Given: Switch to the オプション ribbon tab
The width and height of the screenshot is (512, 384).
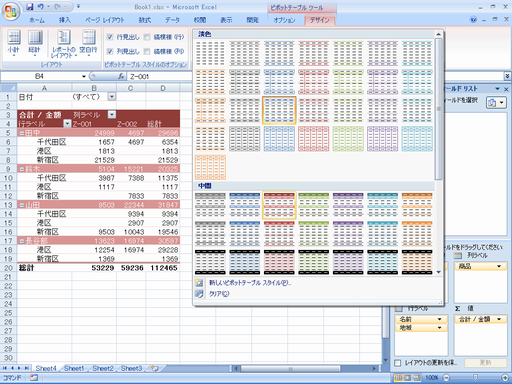Looking at the screenshot, I should (x=284, y=20).
